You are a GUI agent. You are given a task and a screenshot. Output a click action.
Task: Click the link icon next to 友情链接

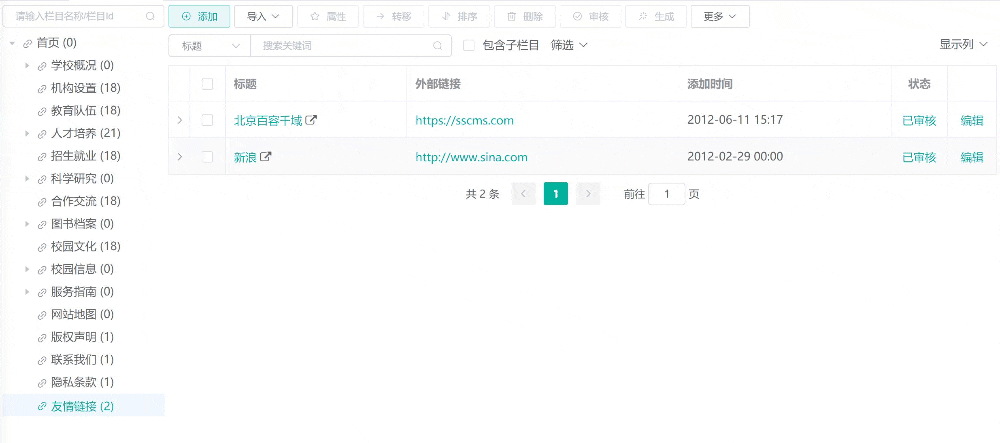(41, 406)
